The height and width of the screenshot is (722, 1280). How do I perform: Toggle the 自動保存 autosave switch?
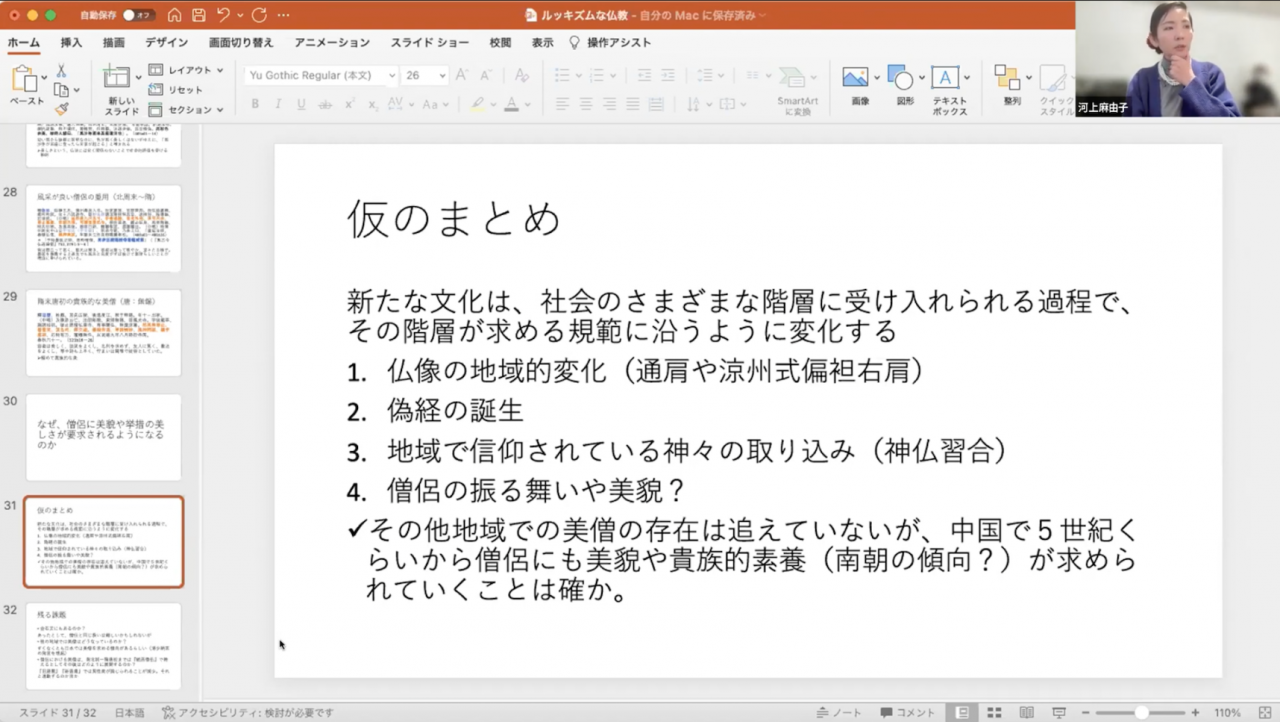[136, 15]
